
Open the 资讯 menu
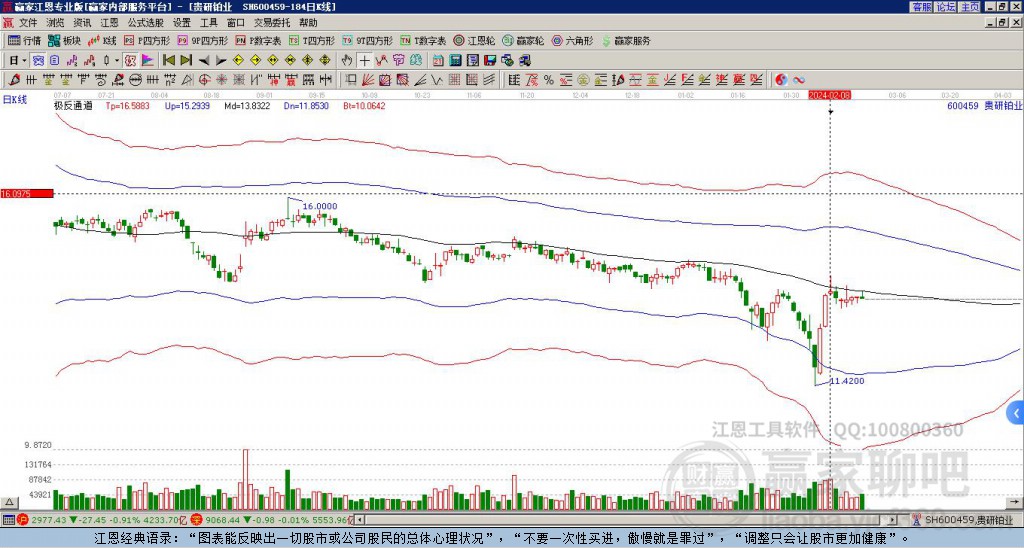82,23
